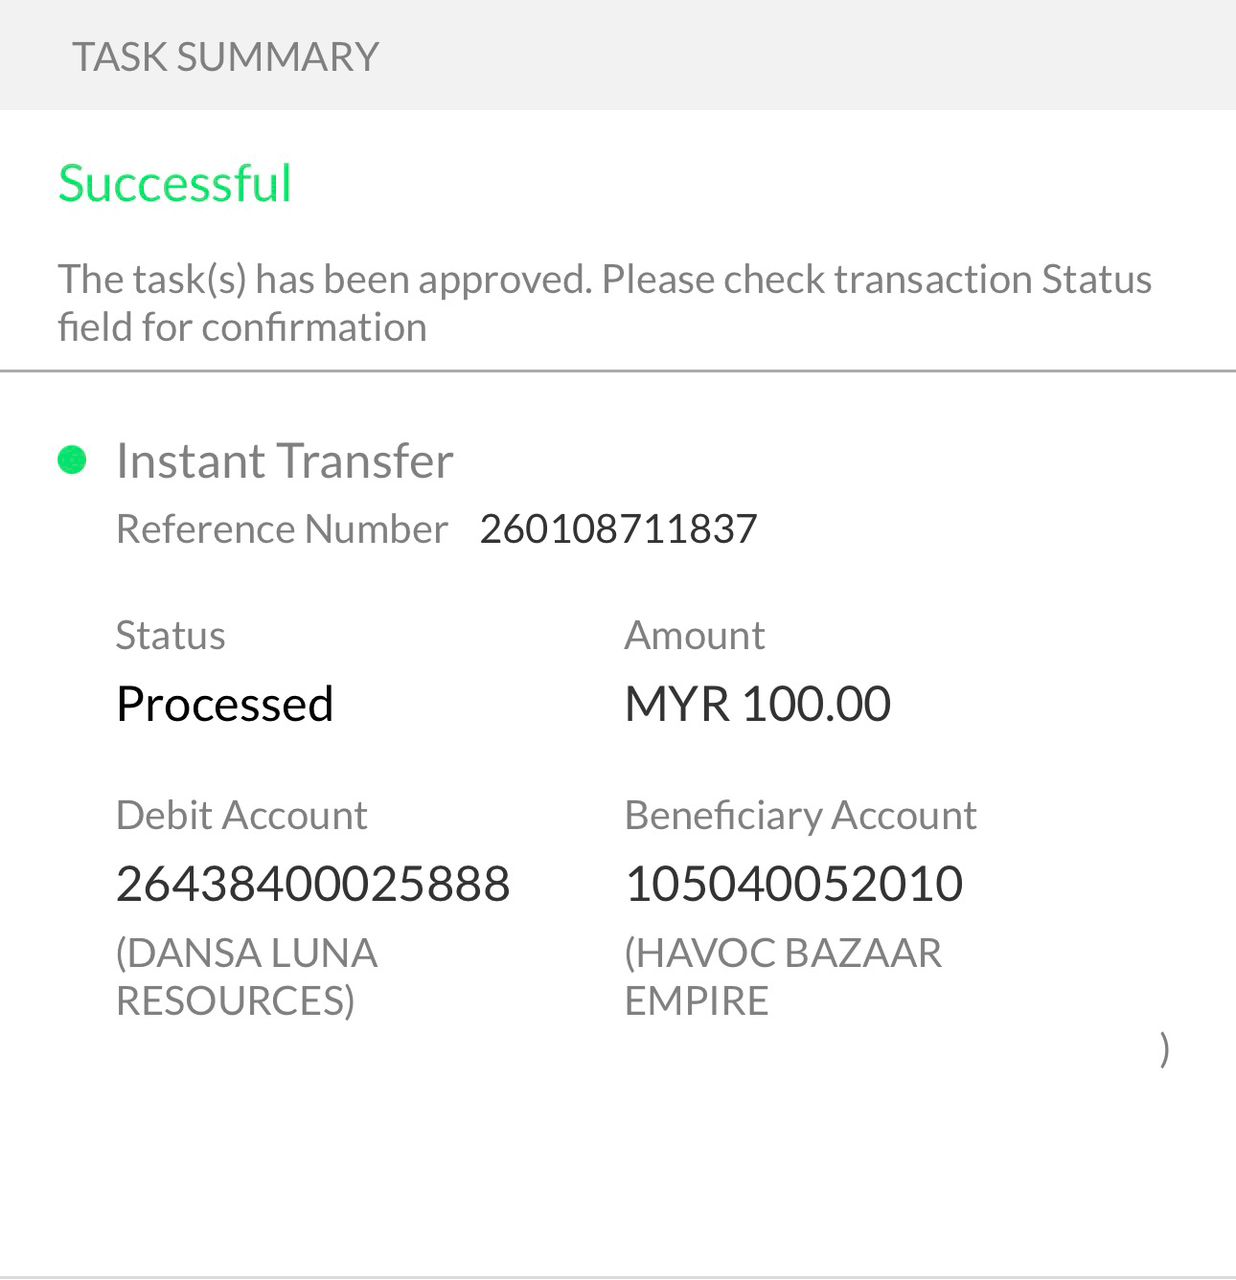Click the green status dot beside Instant Transfer
The height and width of the screenshot is (1280, 1236).
(x=72, y=460)
